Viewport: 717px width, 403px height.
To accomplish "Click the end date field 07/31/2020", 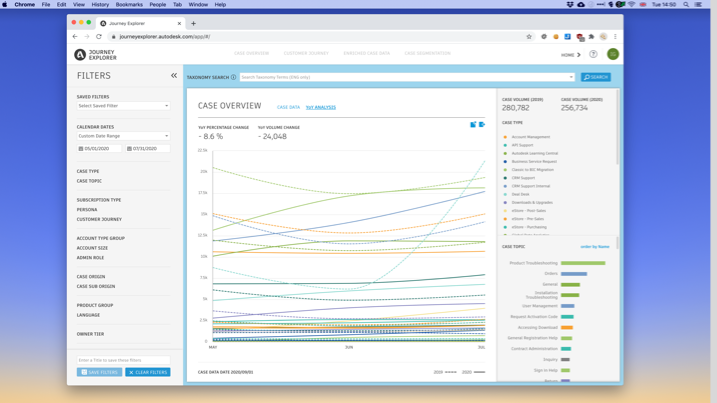I will click(148, 149).
